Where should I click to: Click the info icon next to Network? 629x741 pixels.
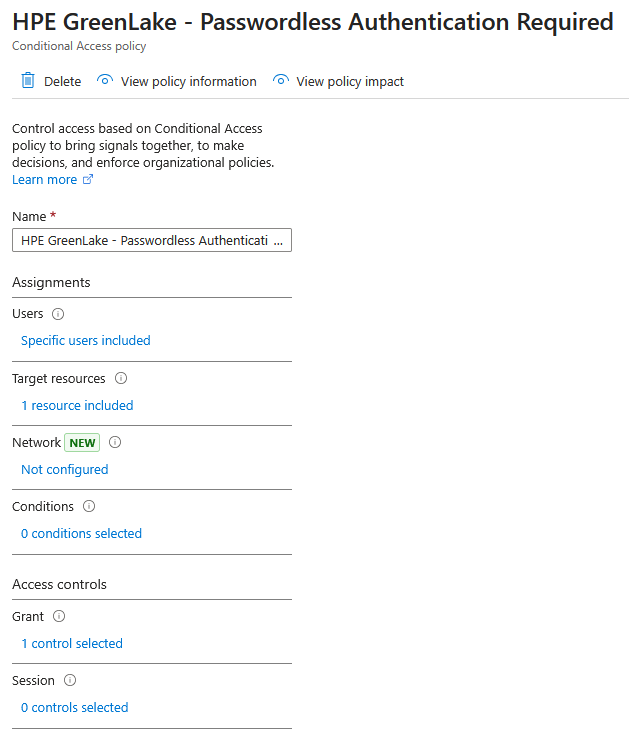tap(115, 442)
